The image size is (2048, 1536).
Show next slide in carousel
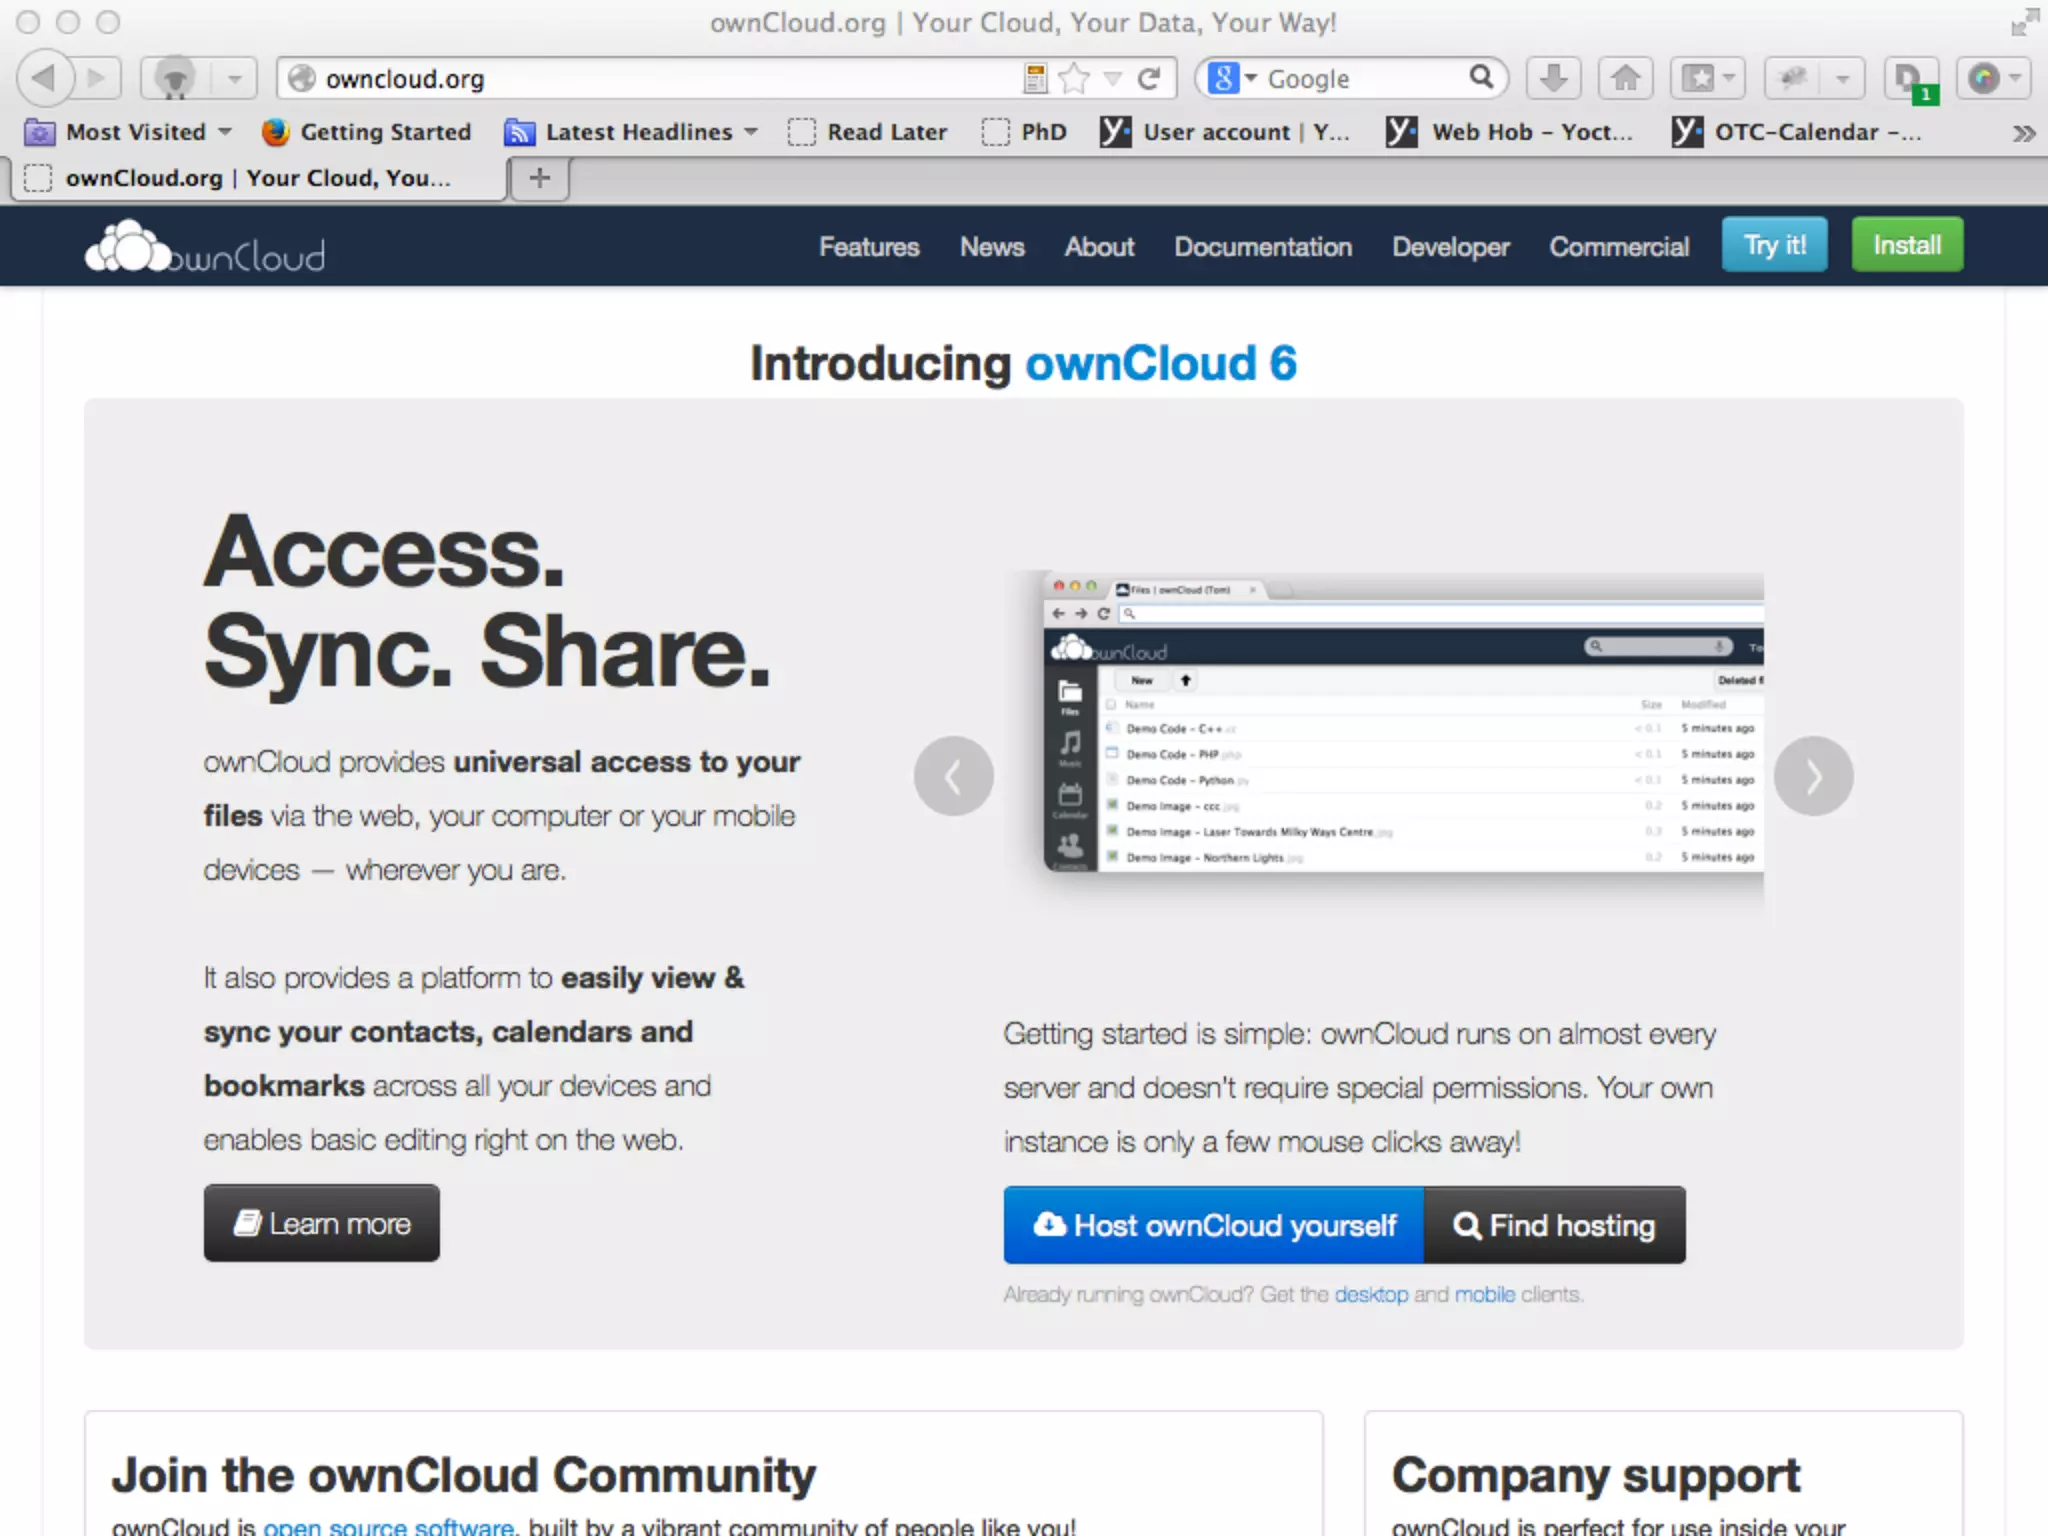point(1813,776)
